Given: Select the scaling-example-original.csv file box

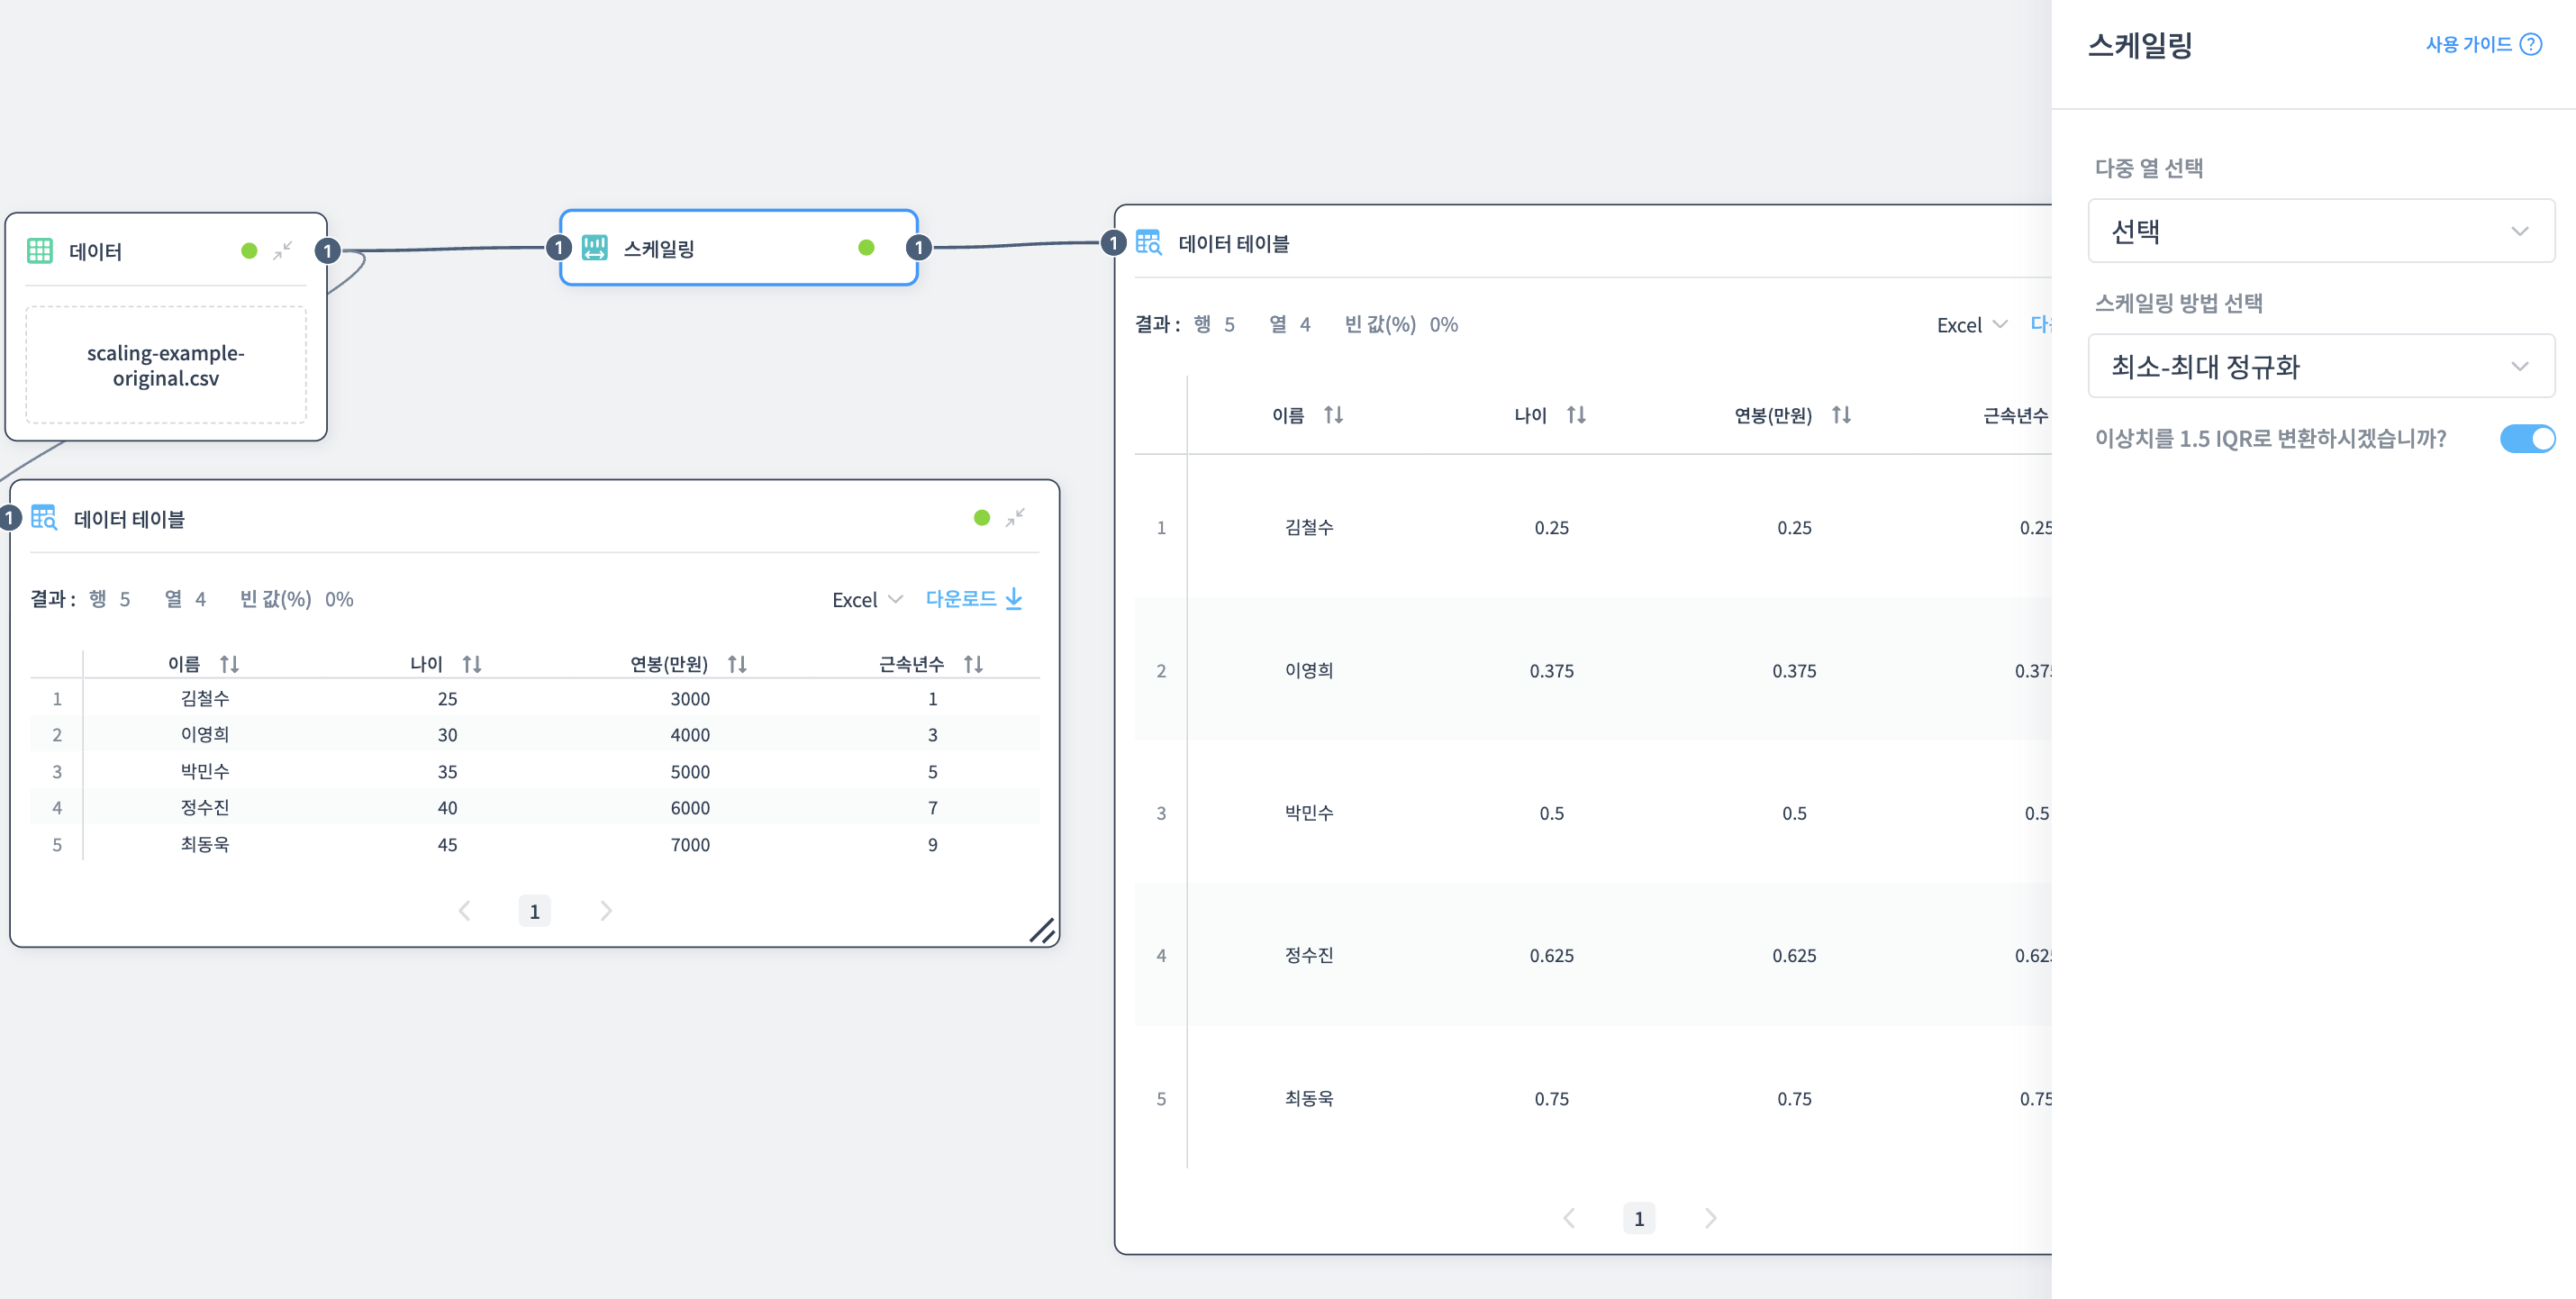Looking at the screenshot, I should pos(166,365).
